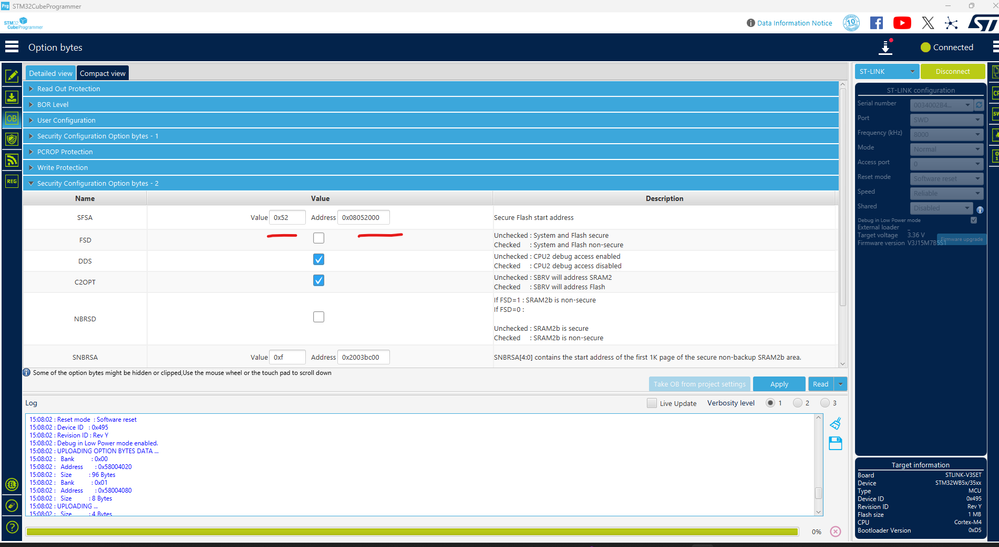Image resolution: width=999 pixels, height=547 pixels.
Task: Click the ST logo
Action: pyautogui.click(x=982, y=23)
